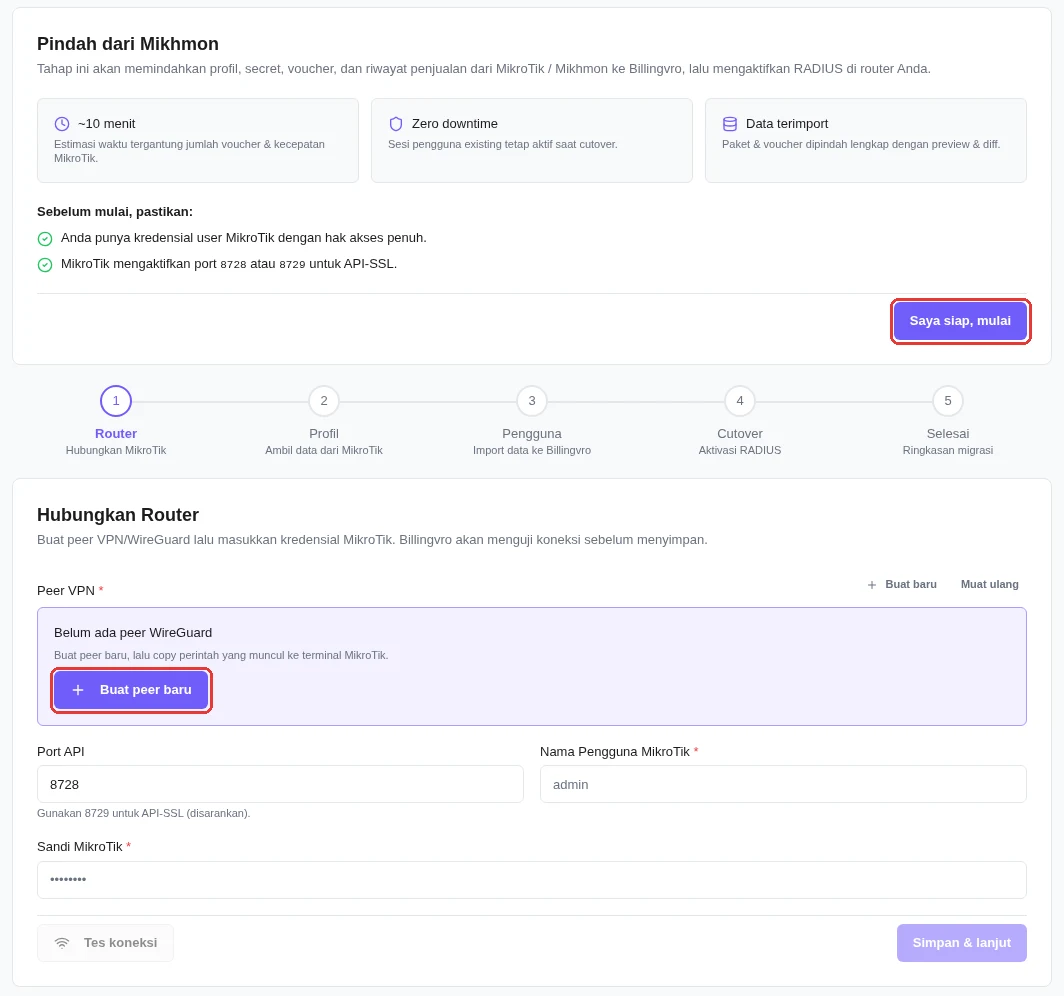This screenshot has width=1064, height=996.
Task: Test the connection with Tes koneksi
Action: pos(105,943)
